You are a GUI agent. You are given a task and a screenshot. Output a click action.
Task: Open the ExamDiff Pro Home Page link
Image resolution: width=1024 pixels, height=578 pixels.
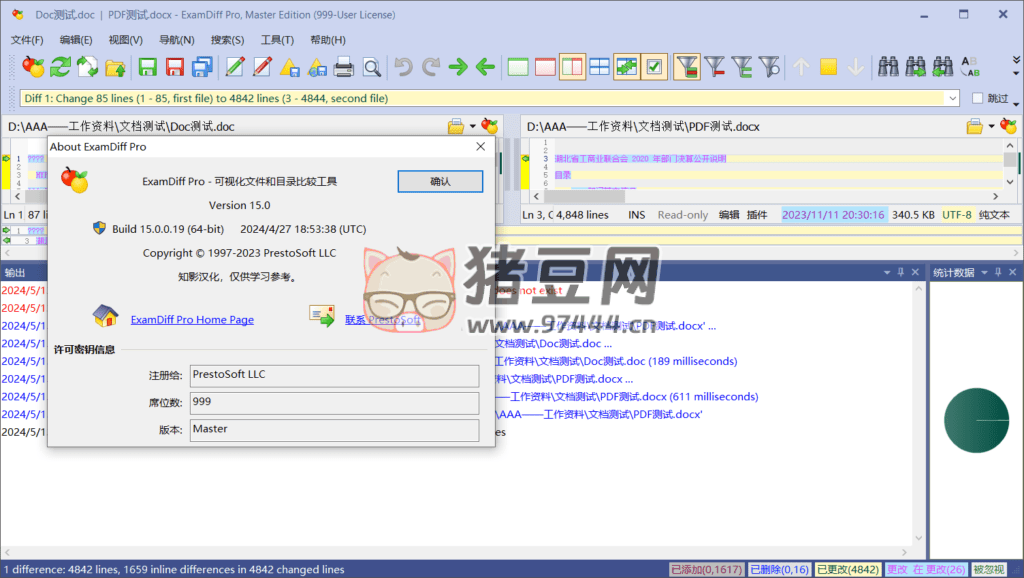[x=192, y=319]
